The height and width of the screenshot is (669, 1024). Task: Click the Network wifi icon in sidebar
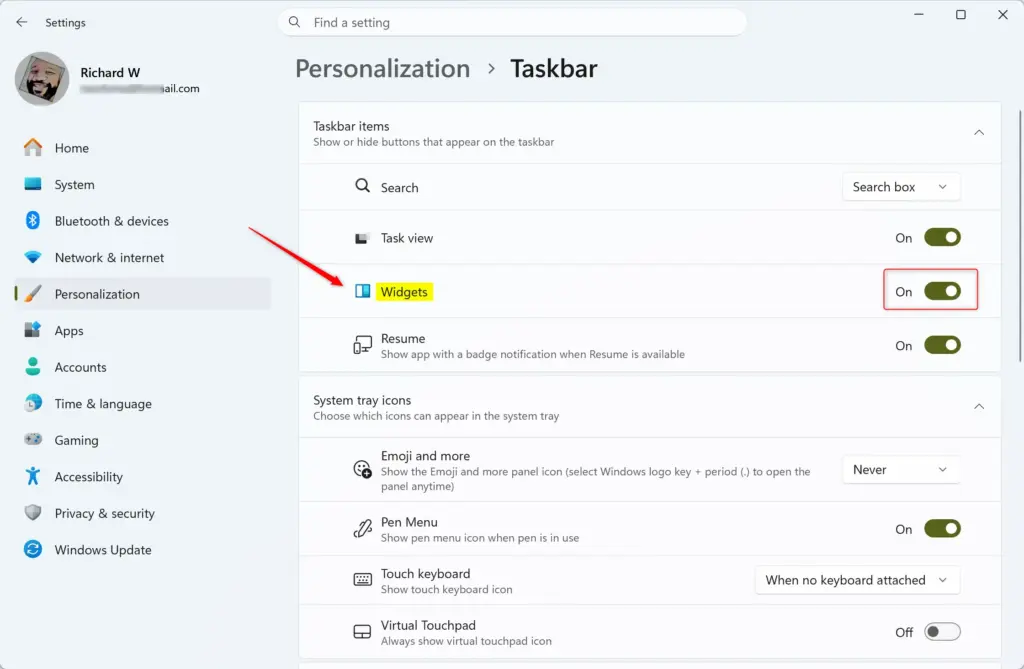pos(33,257)
